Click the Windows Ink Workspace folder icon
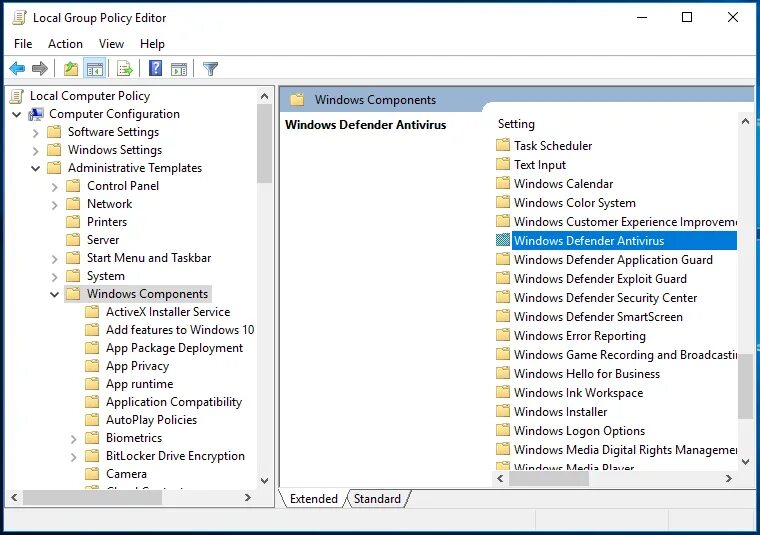 coord(503,393)
